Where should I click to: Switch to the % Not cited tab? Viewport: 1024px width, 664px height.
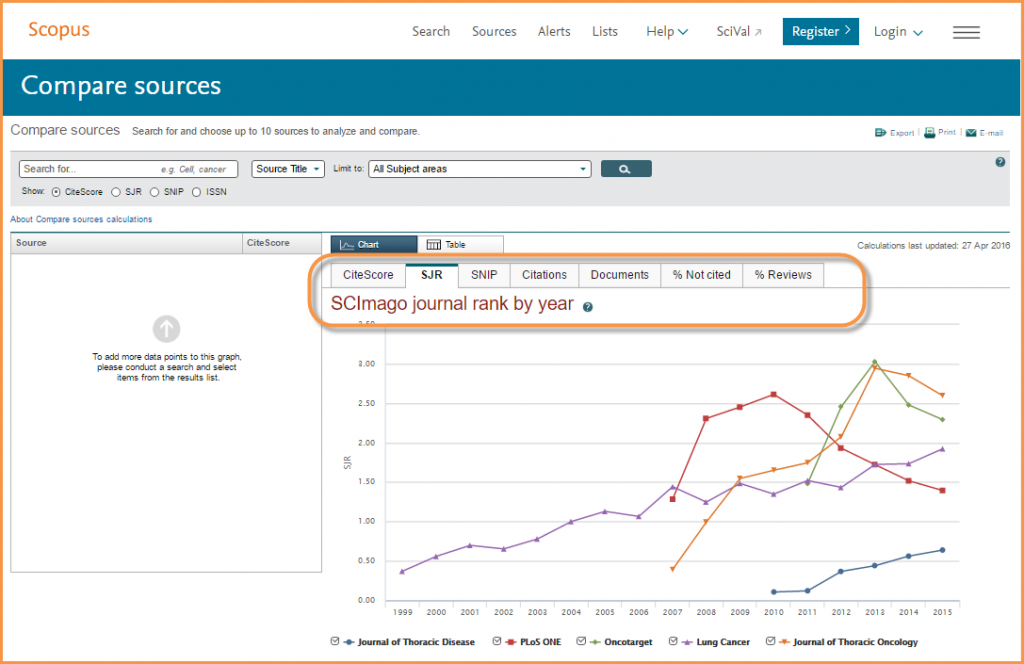[701, 275]
